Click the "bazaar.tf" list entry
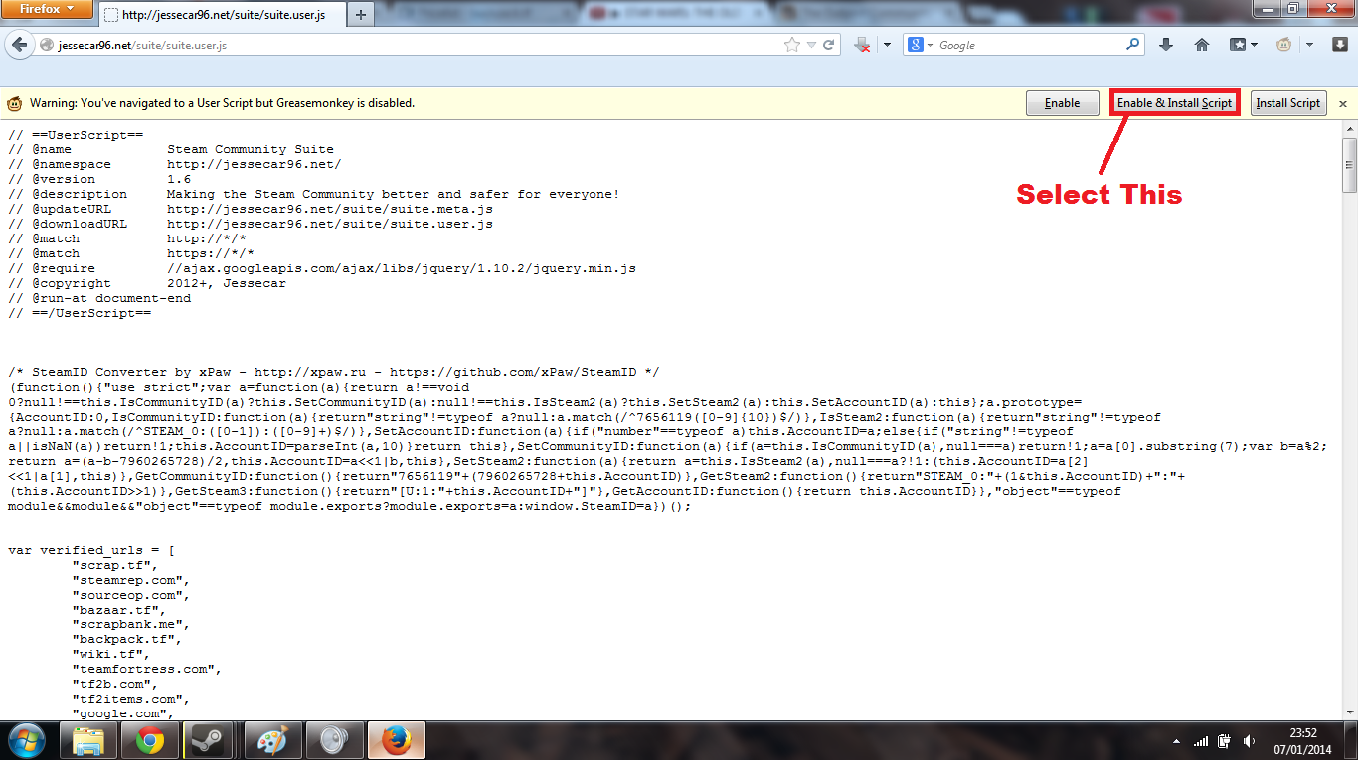1358x760 pixels. pyautogui.click(x=120, y=610)
